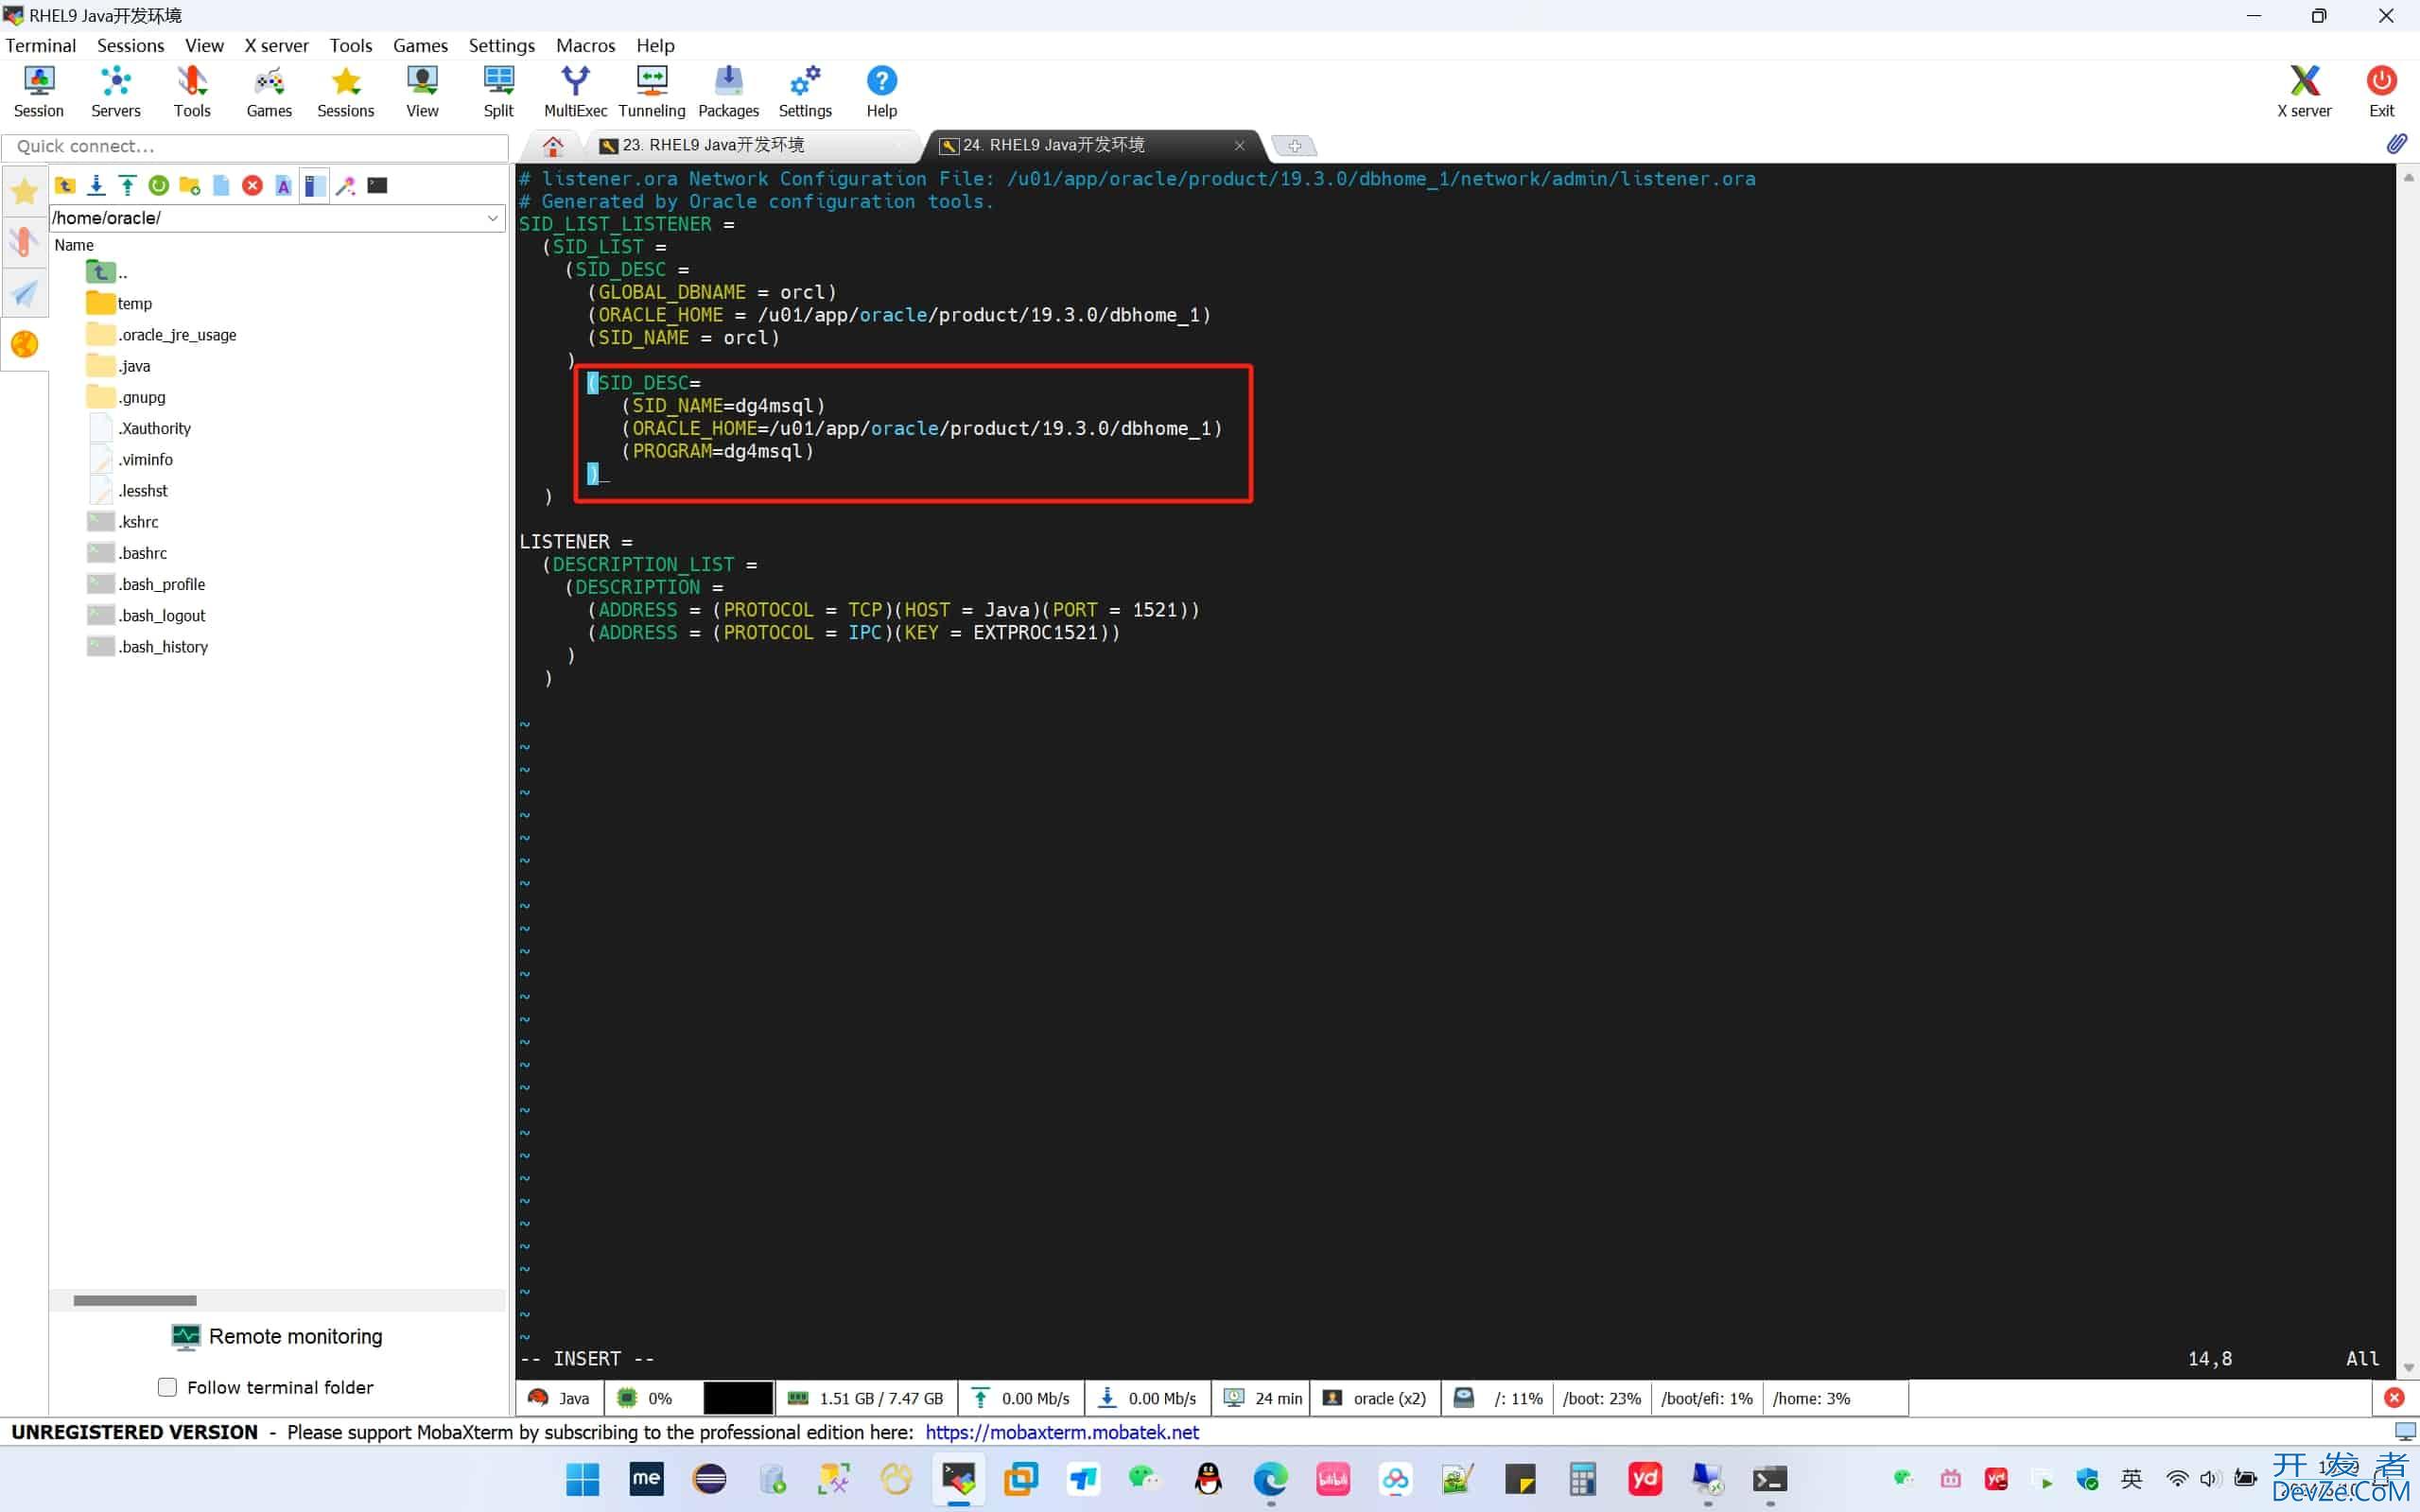Click the RAM usage 1.51 GB / 7.47 GB entry

point(866,1398)
